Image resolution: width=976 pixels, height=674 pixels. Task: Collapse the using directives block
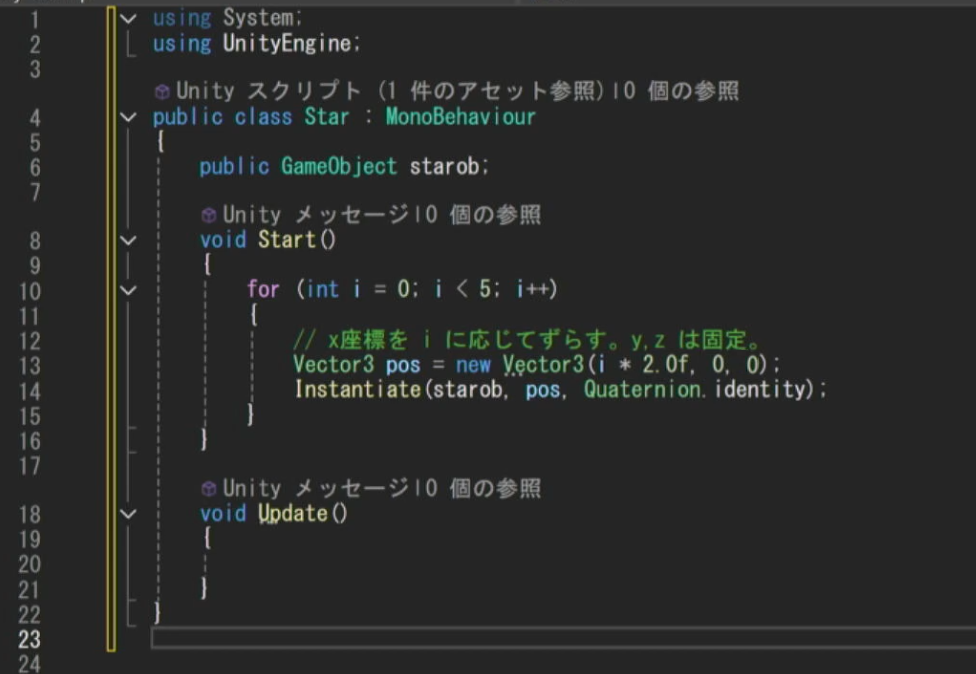[x=127, y=18]
